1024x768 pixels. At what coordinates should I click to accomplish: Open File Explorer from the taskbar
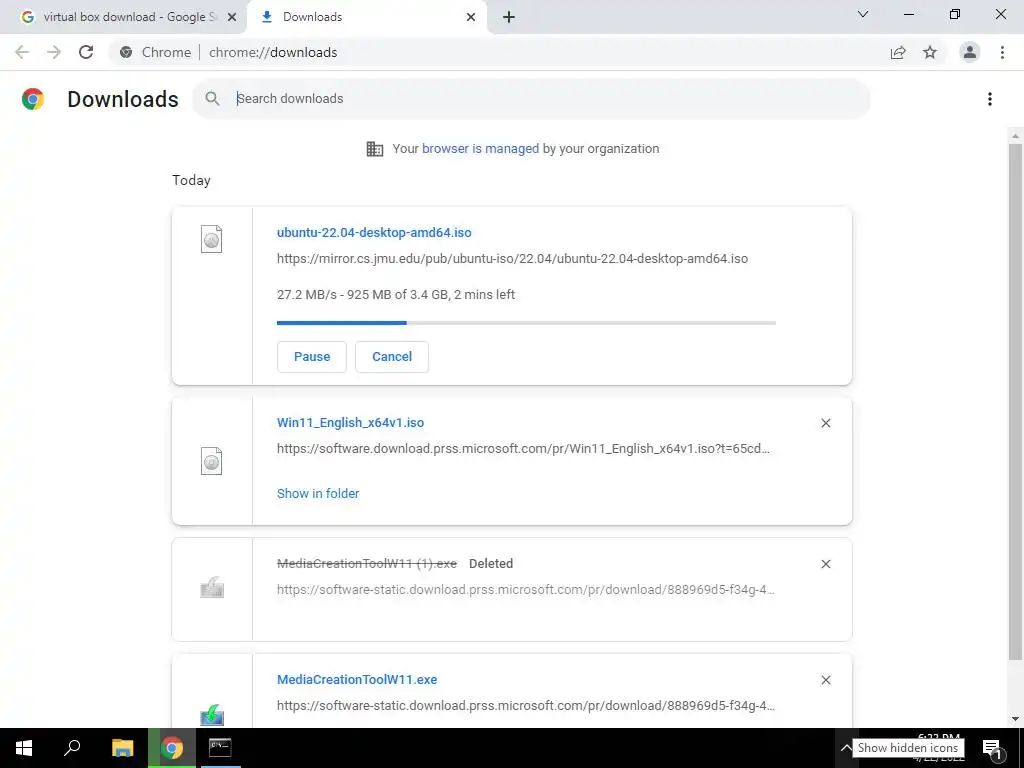coord(122,748)
